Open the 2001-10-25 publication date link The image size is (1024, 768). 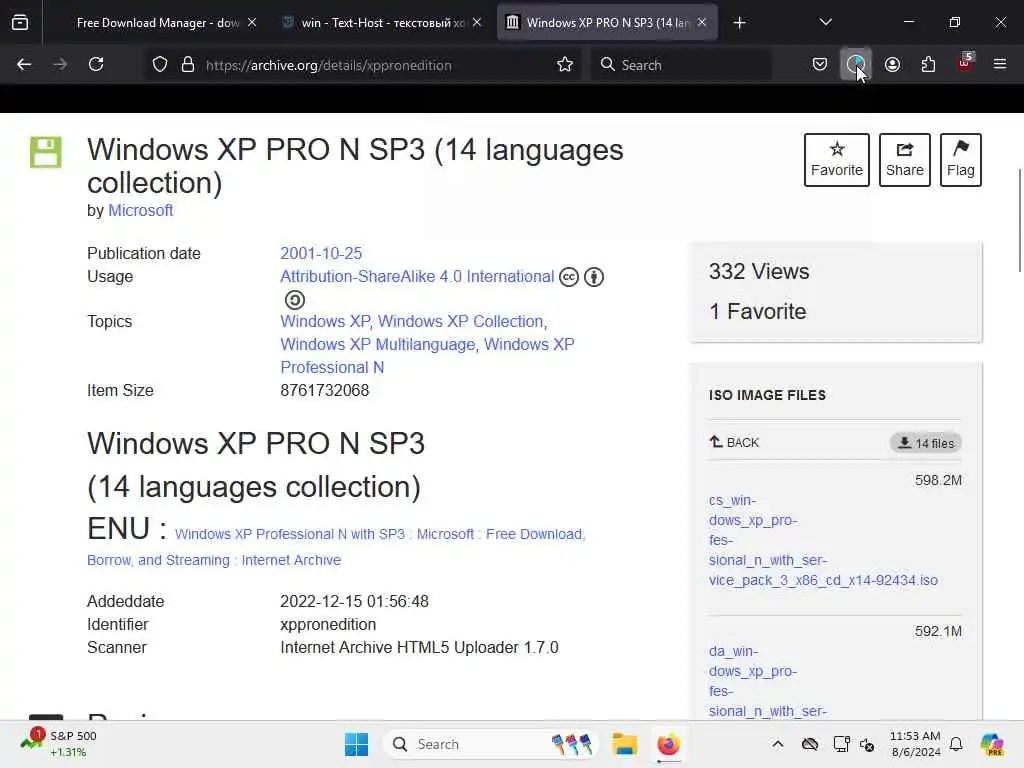(x=321, y=253)
